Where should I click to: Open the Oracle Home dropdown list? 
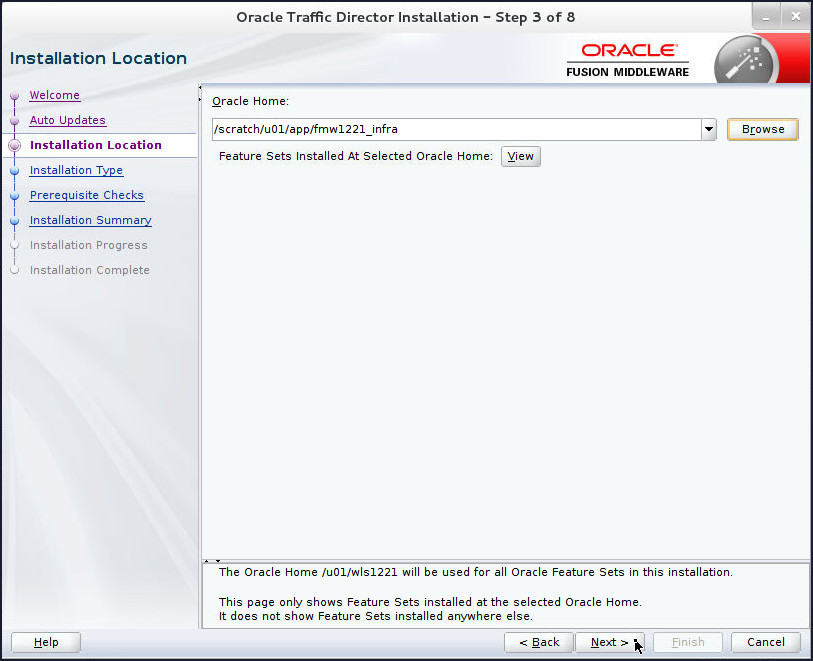pyautogui.click(x=709, y=129)
